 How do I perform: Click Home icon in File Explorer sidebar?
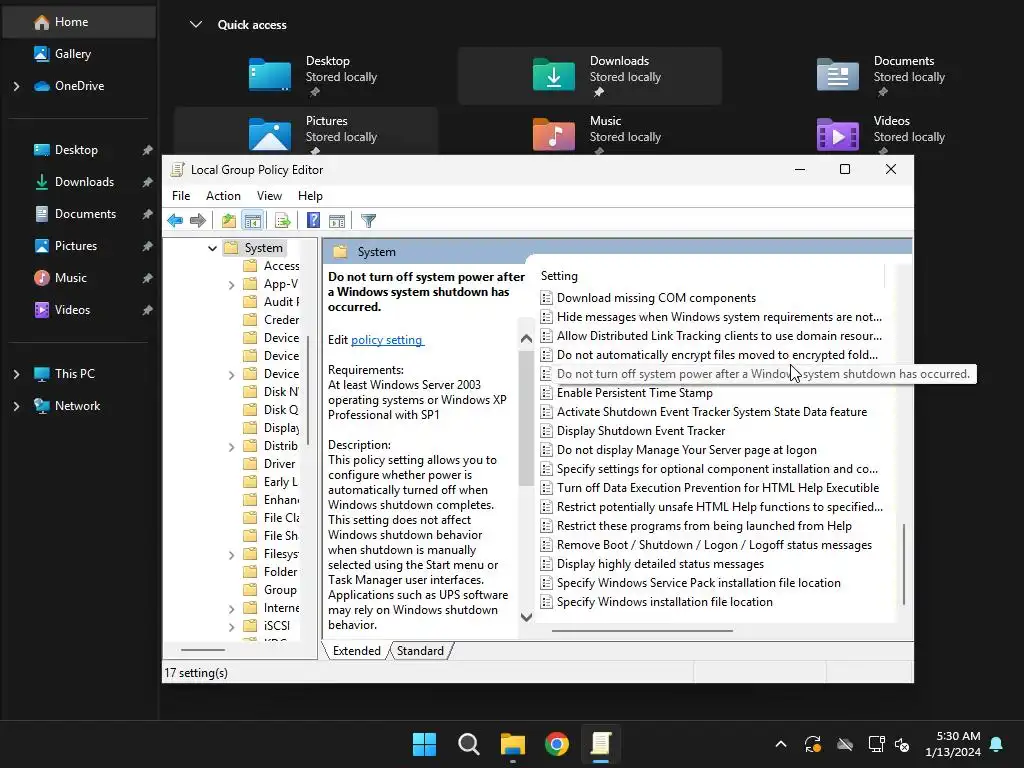tap(42, 22)
